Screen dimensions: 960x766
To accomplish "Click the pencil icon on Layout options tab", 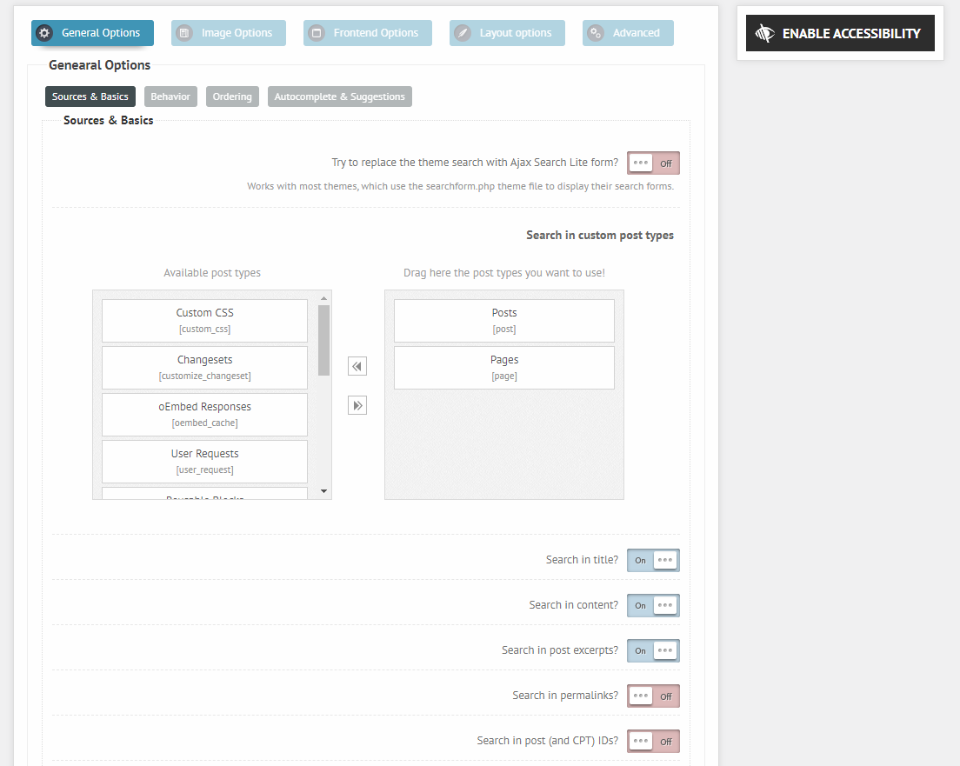I will pos(463,33).
